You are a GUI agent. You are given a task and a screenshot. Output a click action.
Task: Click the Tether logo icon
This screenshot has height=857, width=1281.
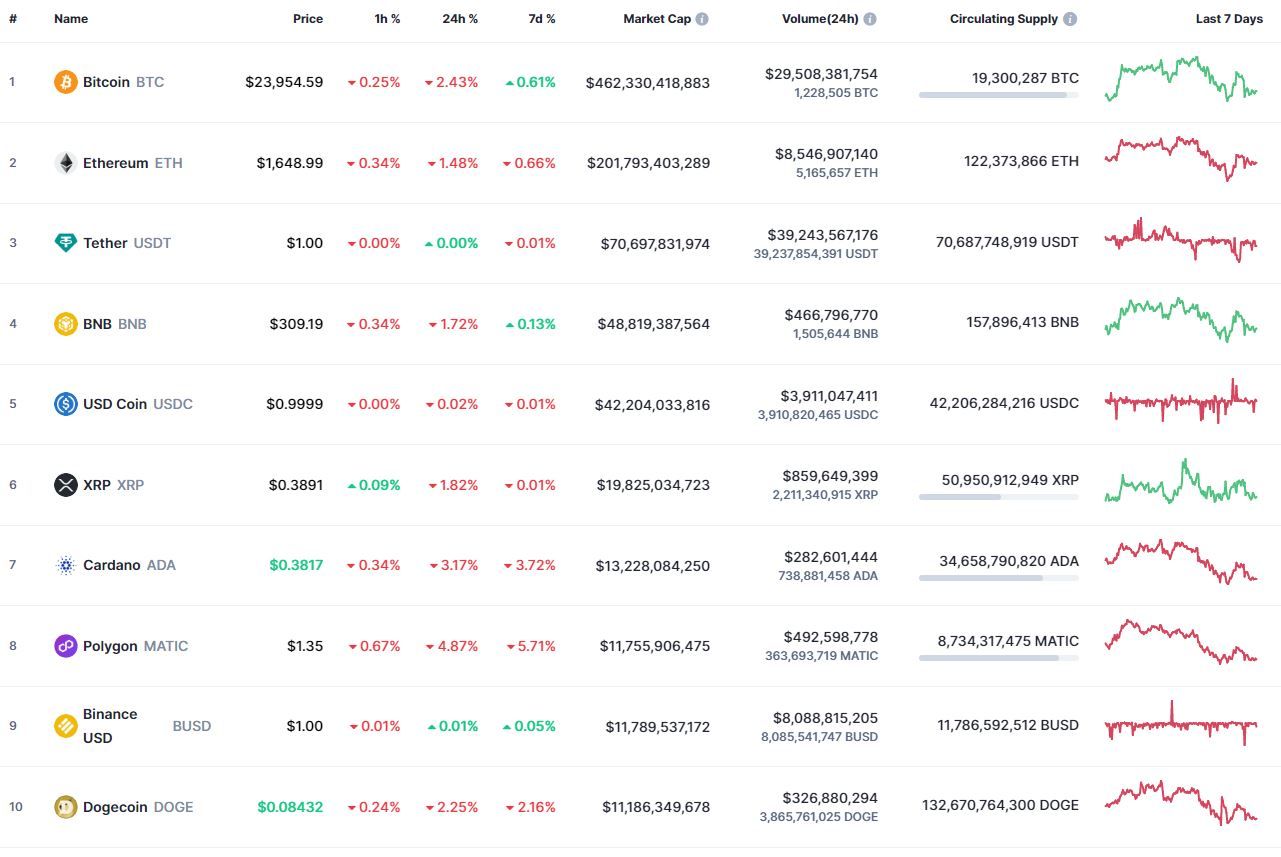66,243
